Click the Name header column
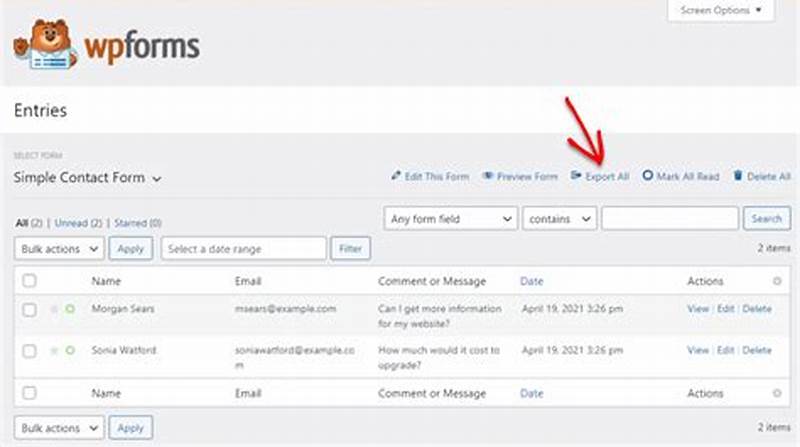800x447 pixels. [106, 281]
